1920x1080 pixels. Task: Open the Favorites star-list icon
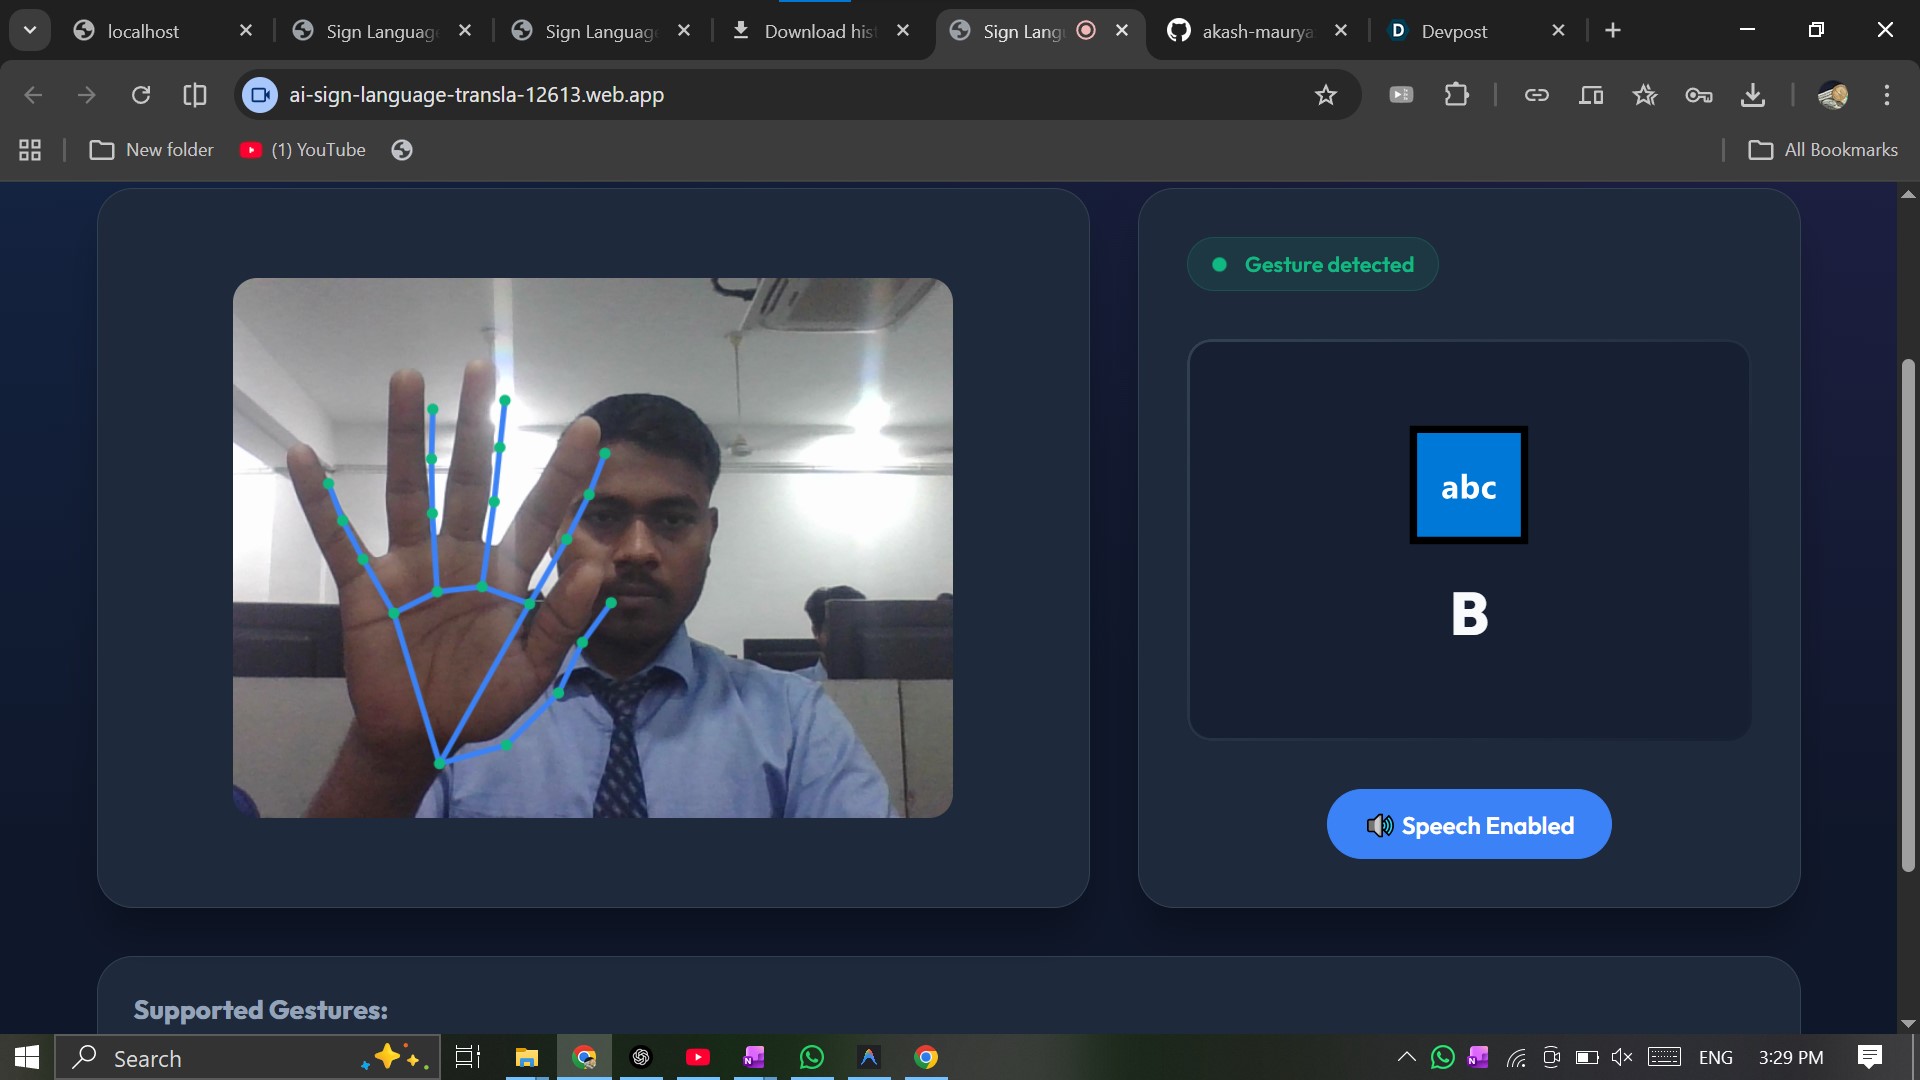(1644, 95)
